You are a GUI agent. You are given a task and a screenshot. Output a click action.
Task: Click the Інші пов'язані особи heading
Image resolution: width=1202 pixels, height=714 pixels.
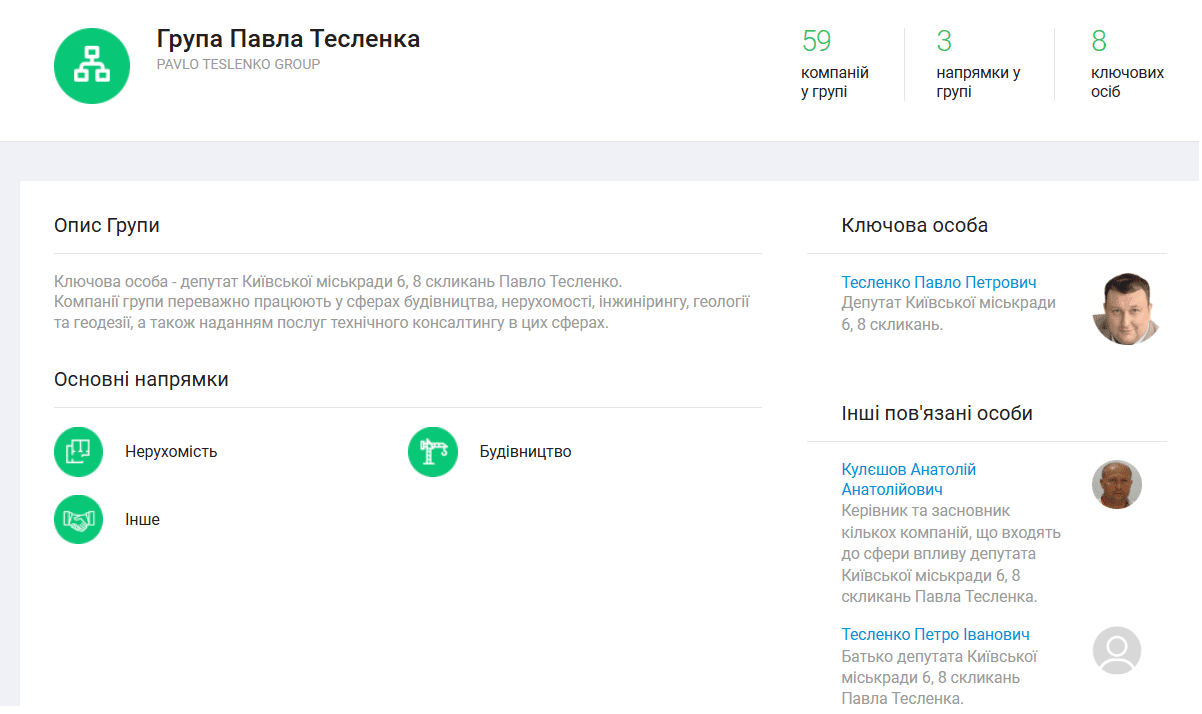(x=937, y=414)
